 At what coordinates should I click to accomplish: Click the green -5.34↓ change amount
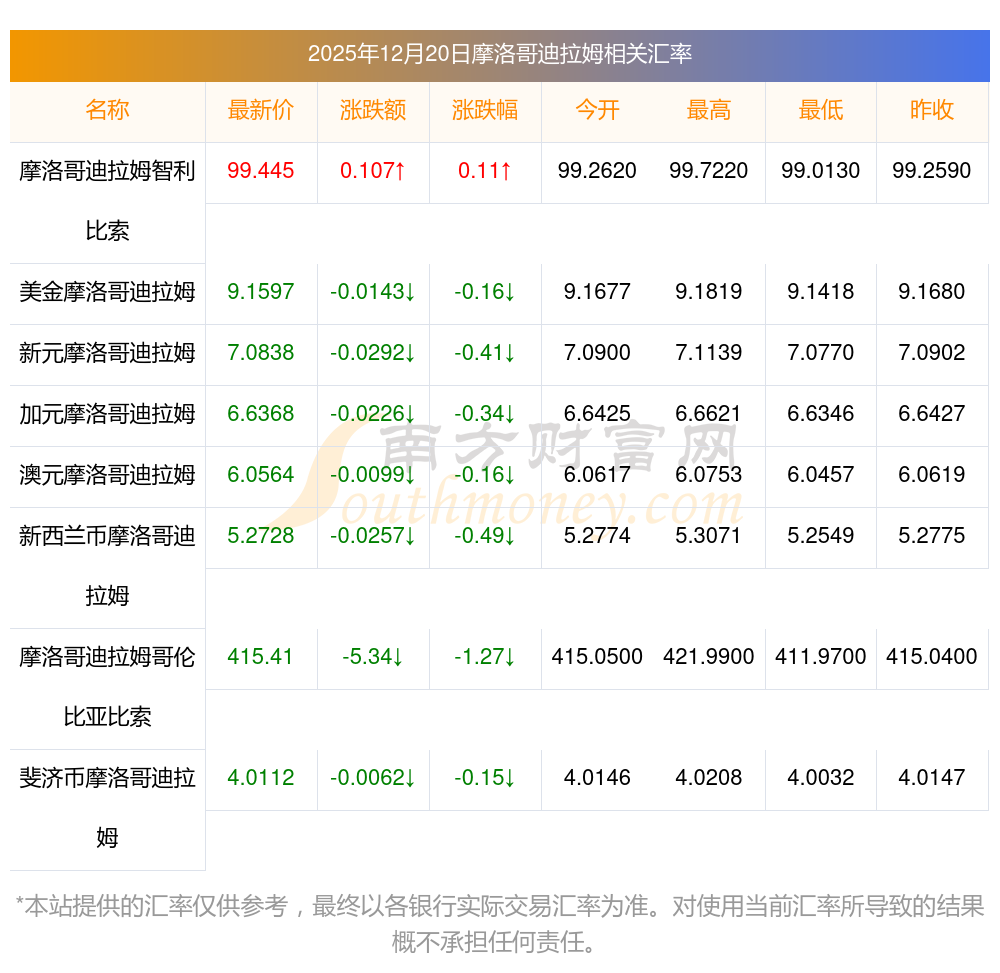(x=373, y=657)
